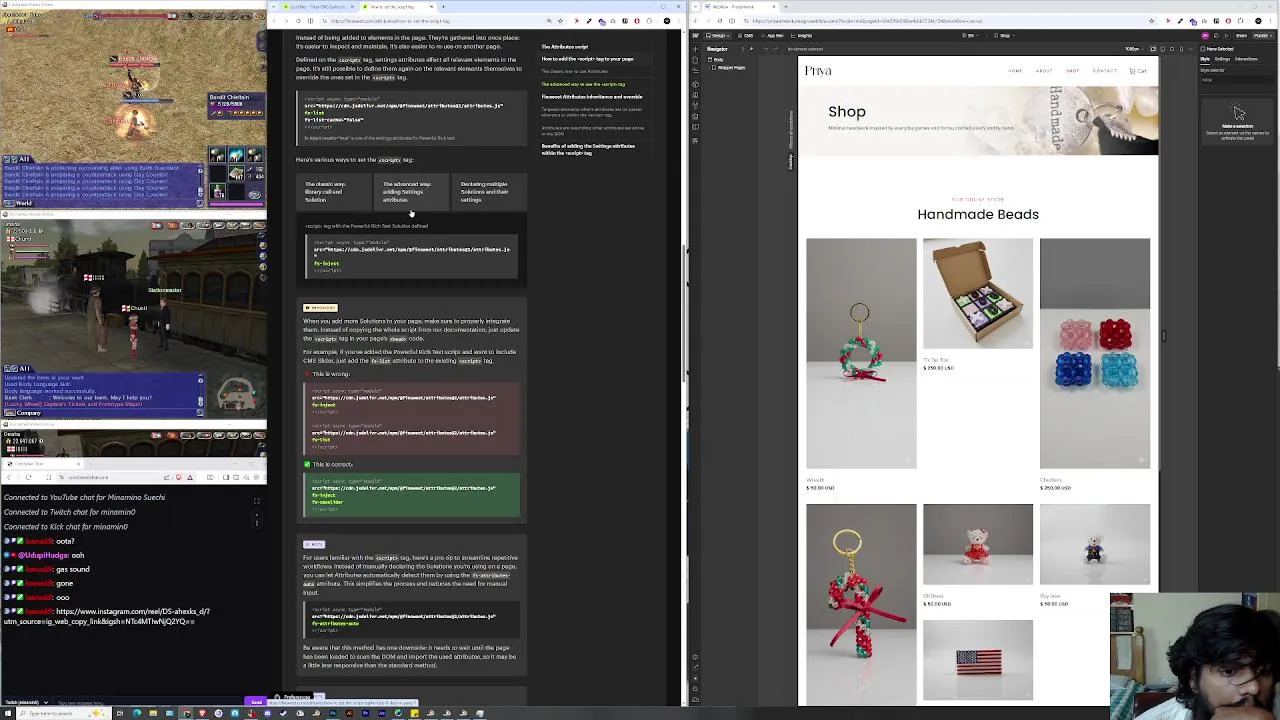Select 'The classic way' tab in docs

(x=332, y=192)
